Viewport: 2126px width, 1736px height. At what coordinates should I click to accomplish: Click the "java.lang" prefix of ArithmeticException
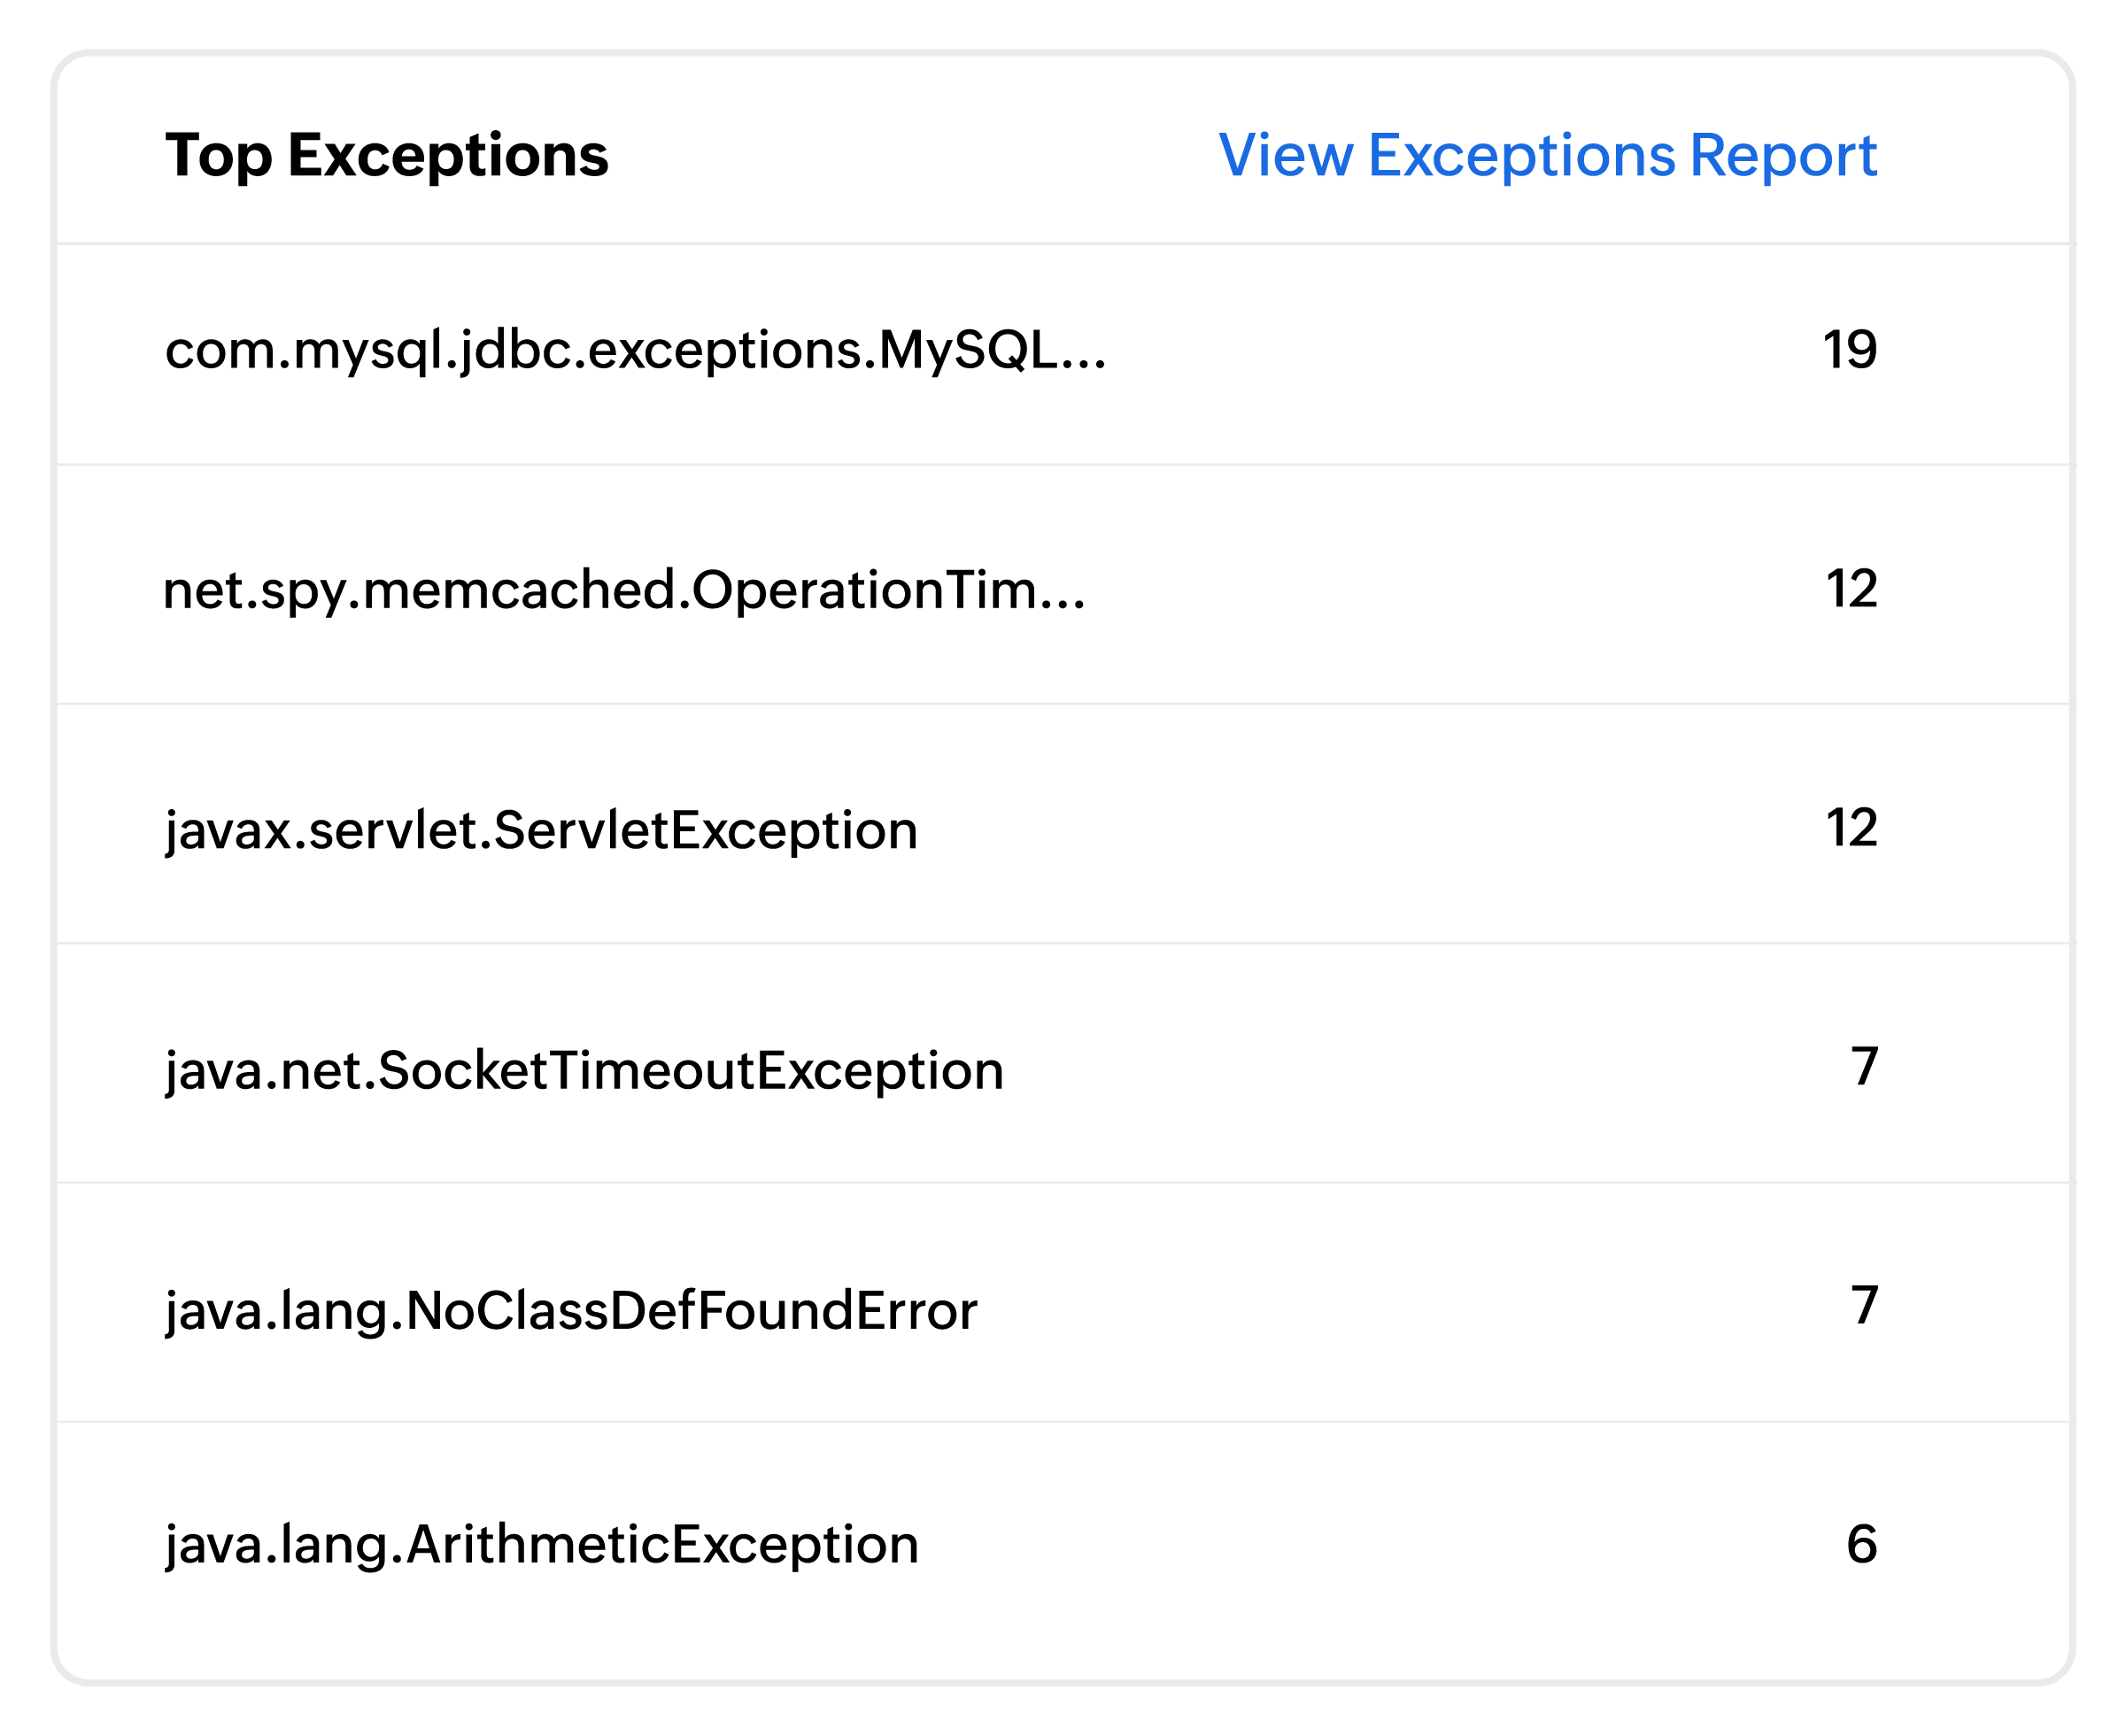click(276, 1545)
